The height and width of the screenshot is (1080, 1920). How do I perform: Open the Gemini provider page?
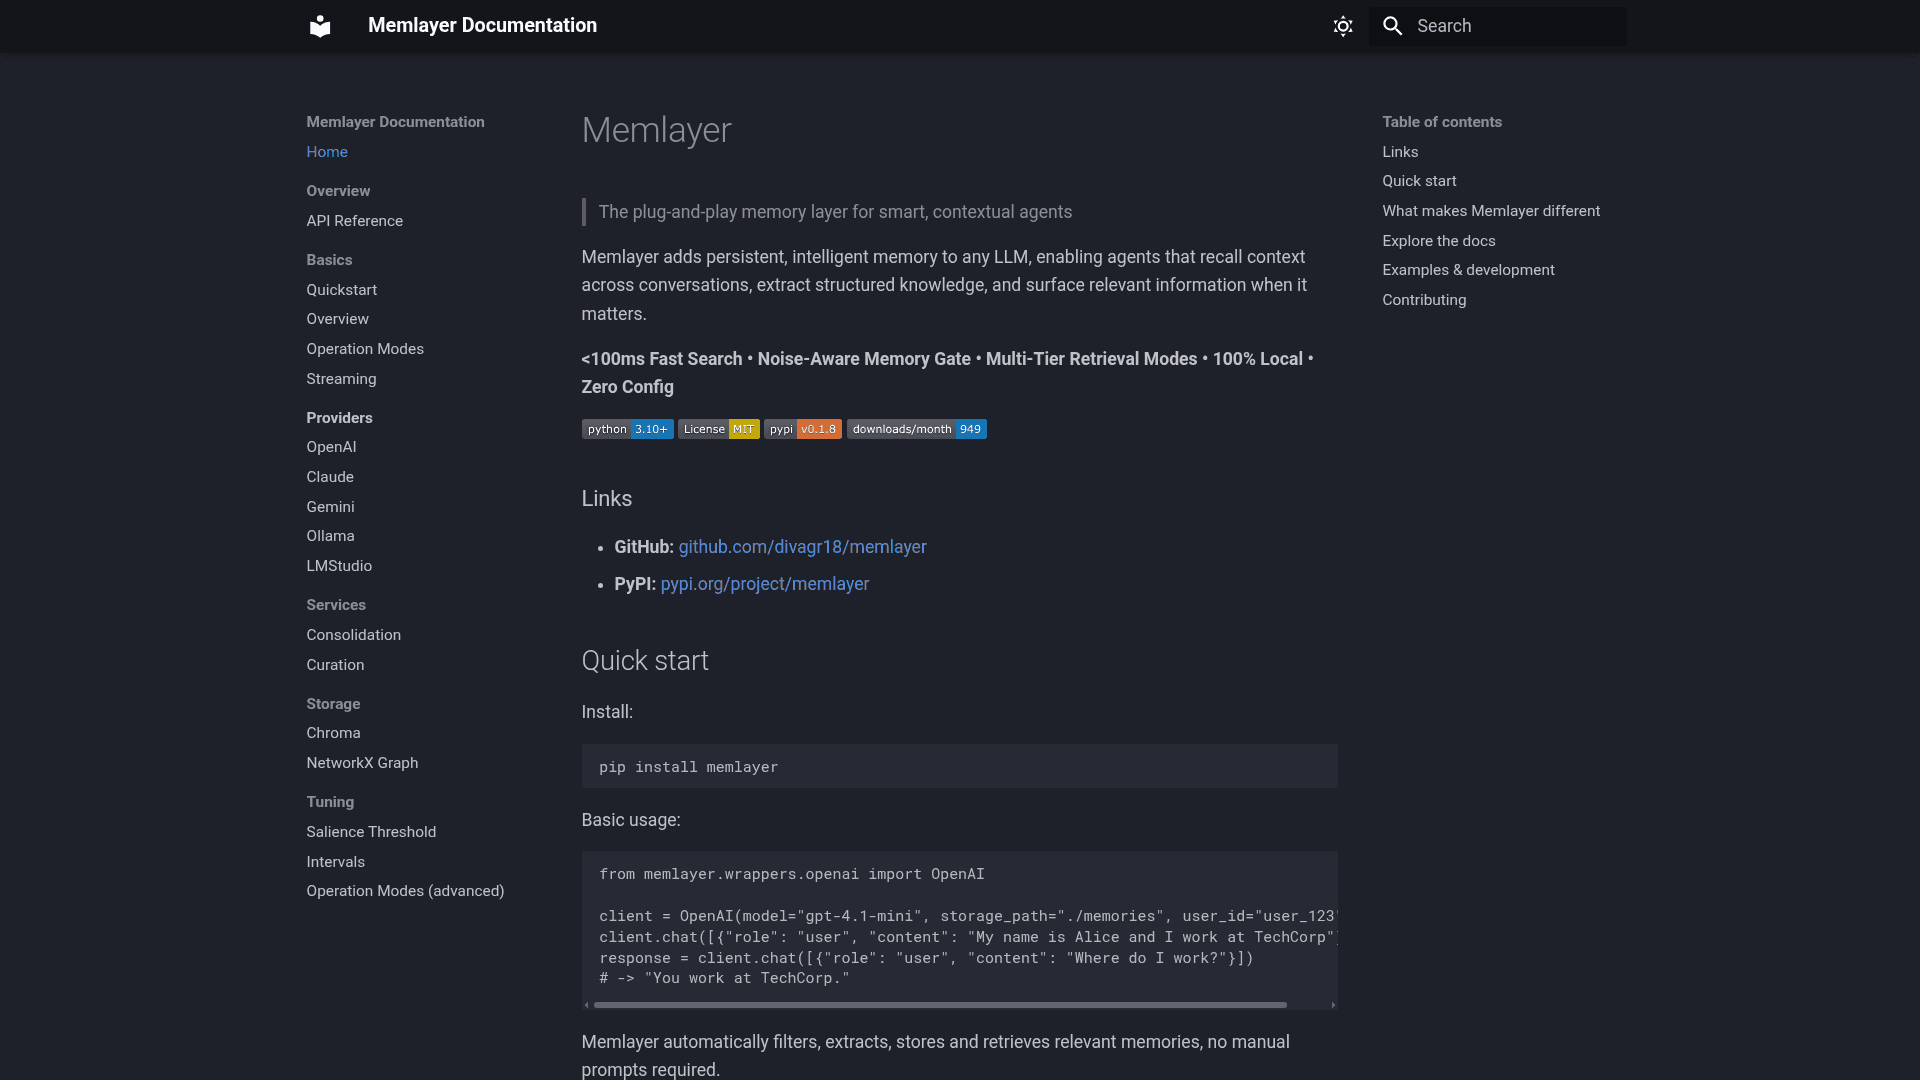click(x=330, y=507)
